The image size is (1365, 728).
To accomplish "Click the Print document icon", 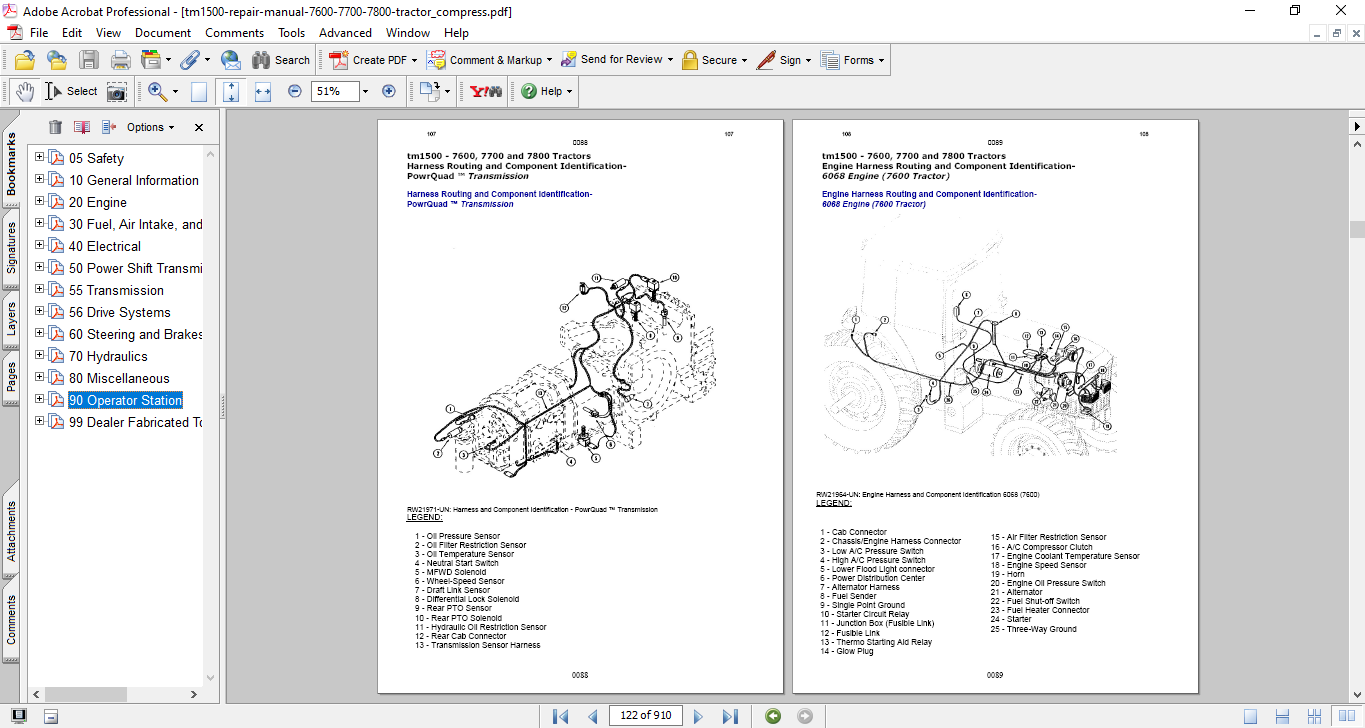I will tap(120, 59).
